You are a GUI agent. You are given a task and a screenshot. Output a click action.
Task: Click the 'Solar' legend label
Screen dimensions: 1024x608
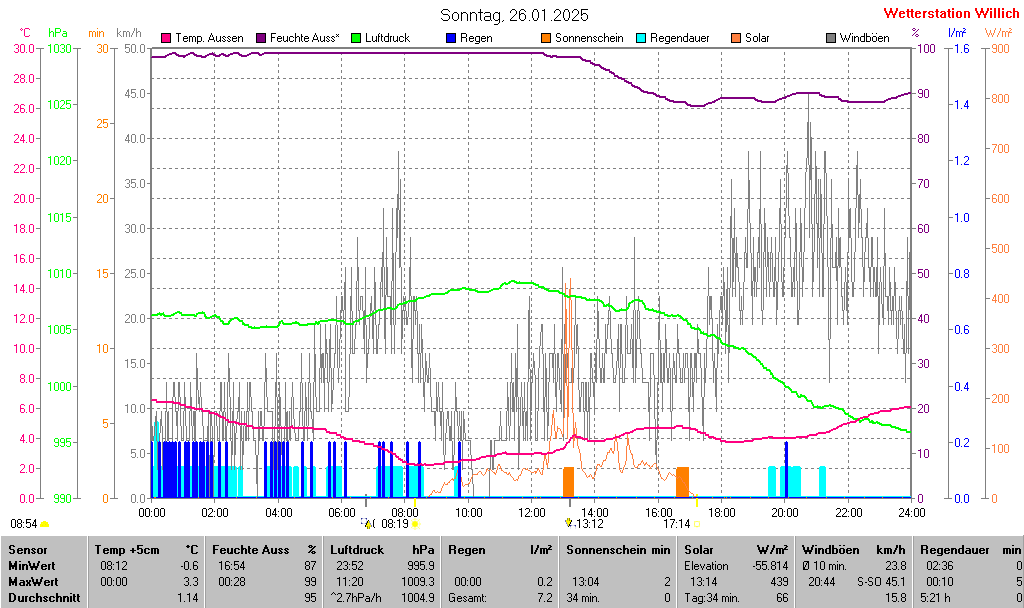pyautogui.click(x=757, y=38)
